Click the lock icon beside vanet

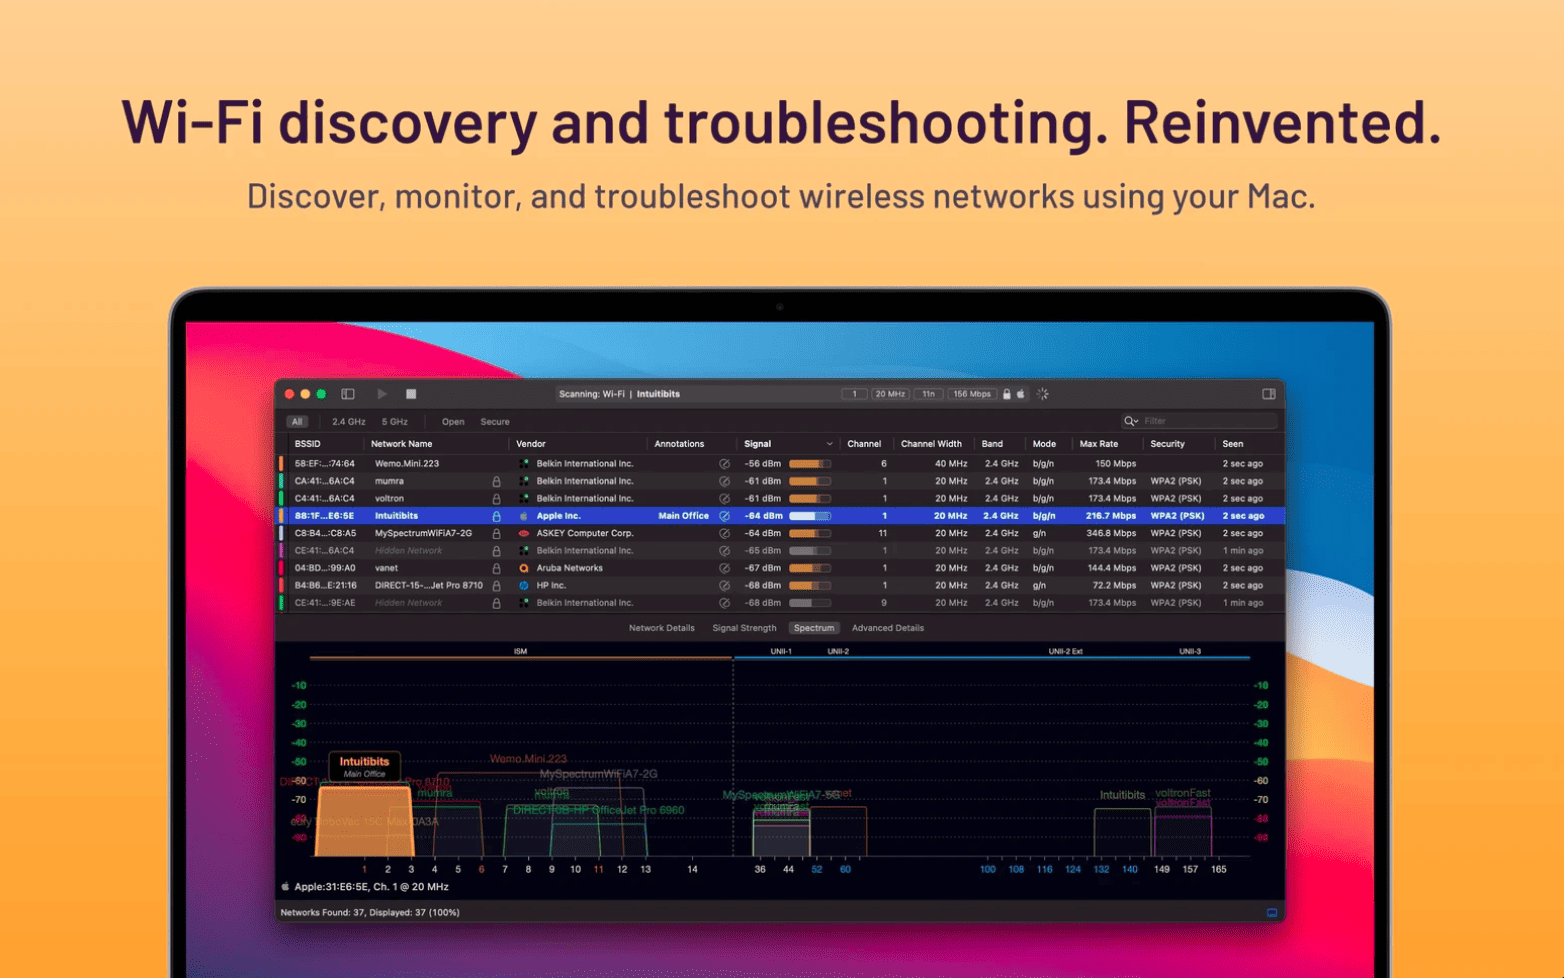pyautogui.click(x=496, y=568)
